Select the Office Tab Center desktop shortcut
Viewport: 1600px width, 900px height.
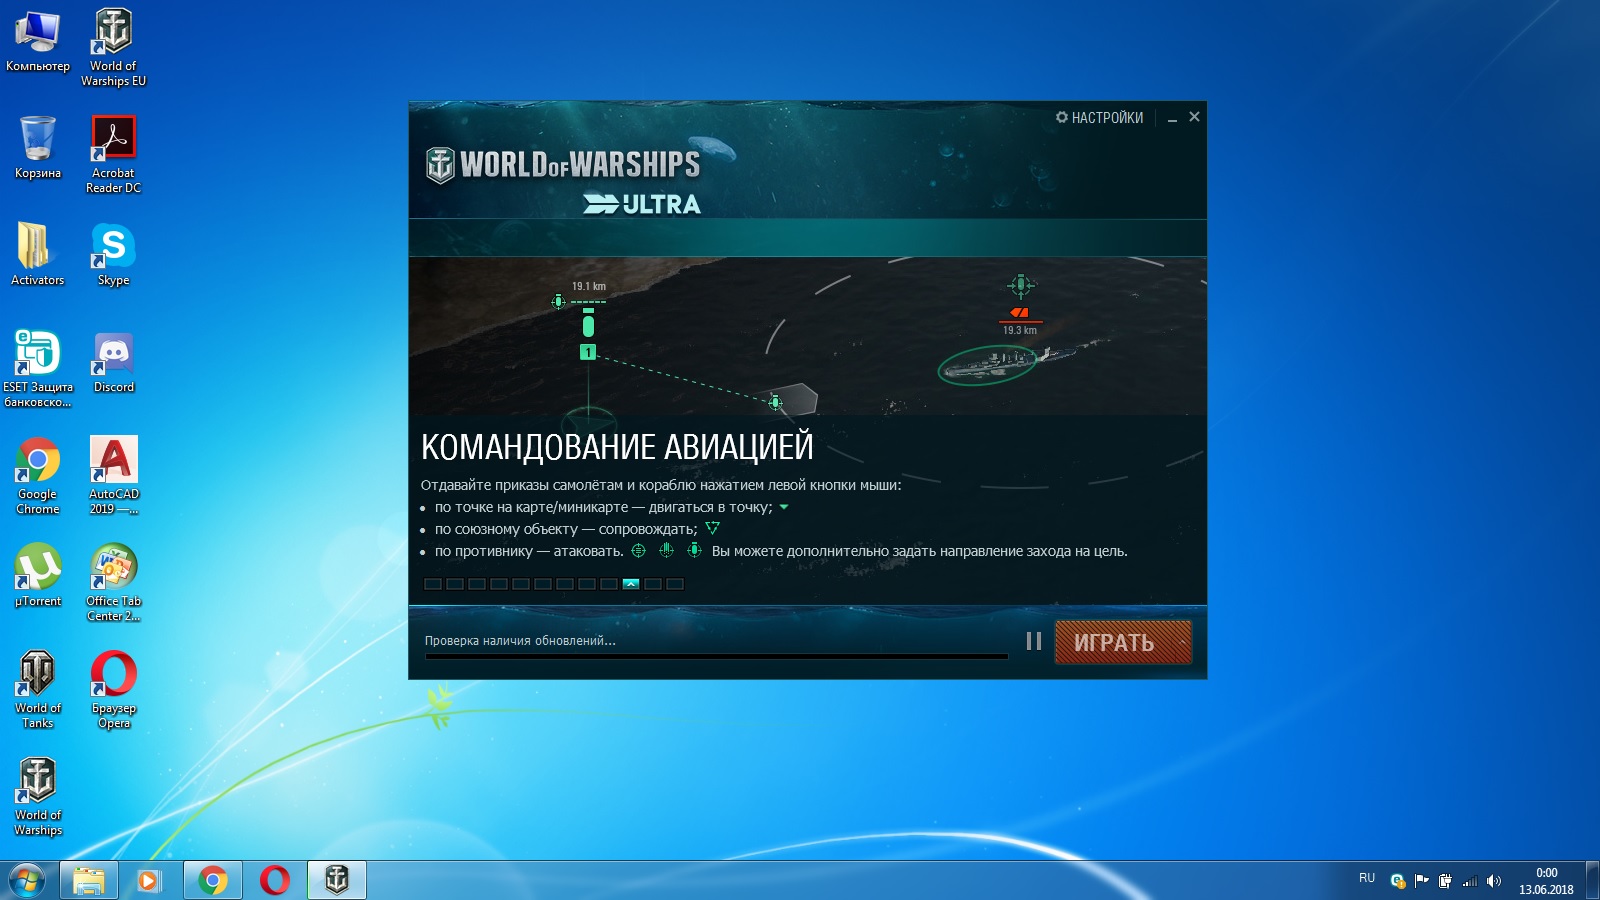coord(113,583)
